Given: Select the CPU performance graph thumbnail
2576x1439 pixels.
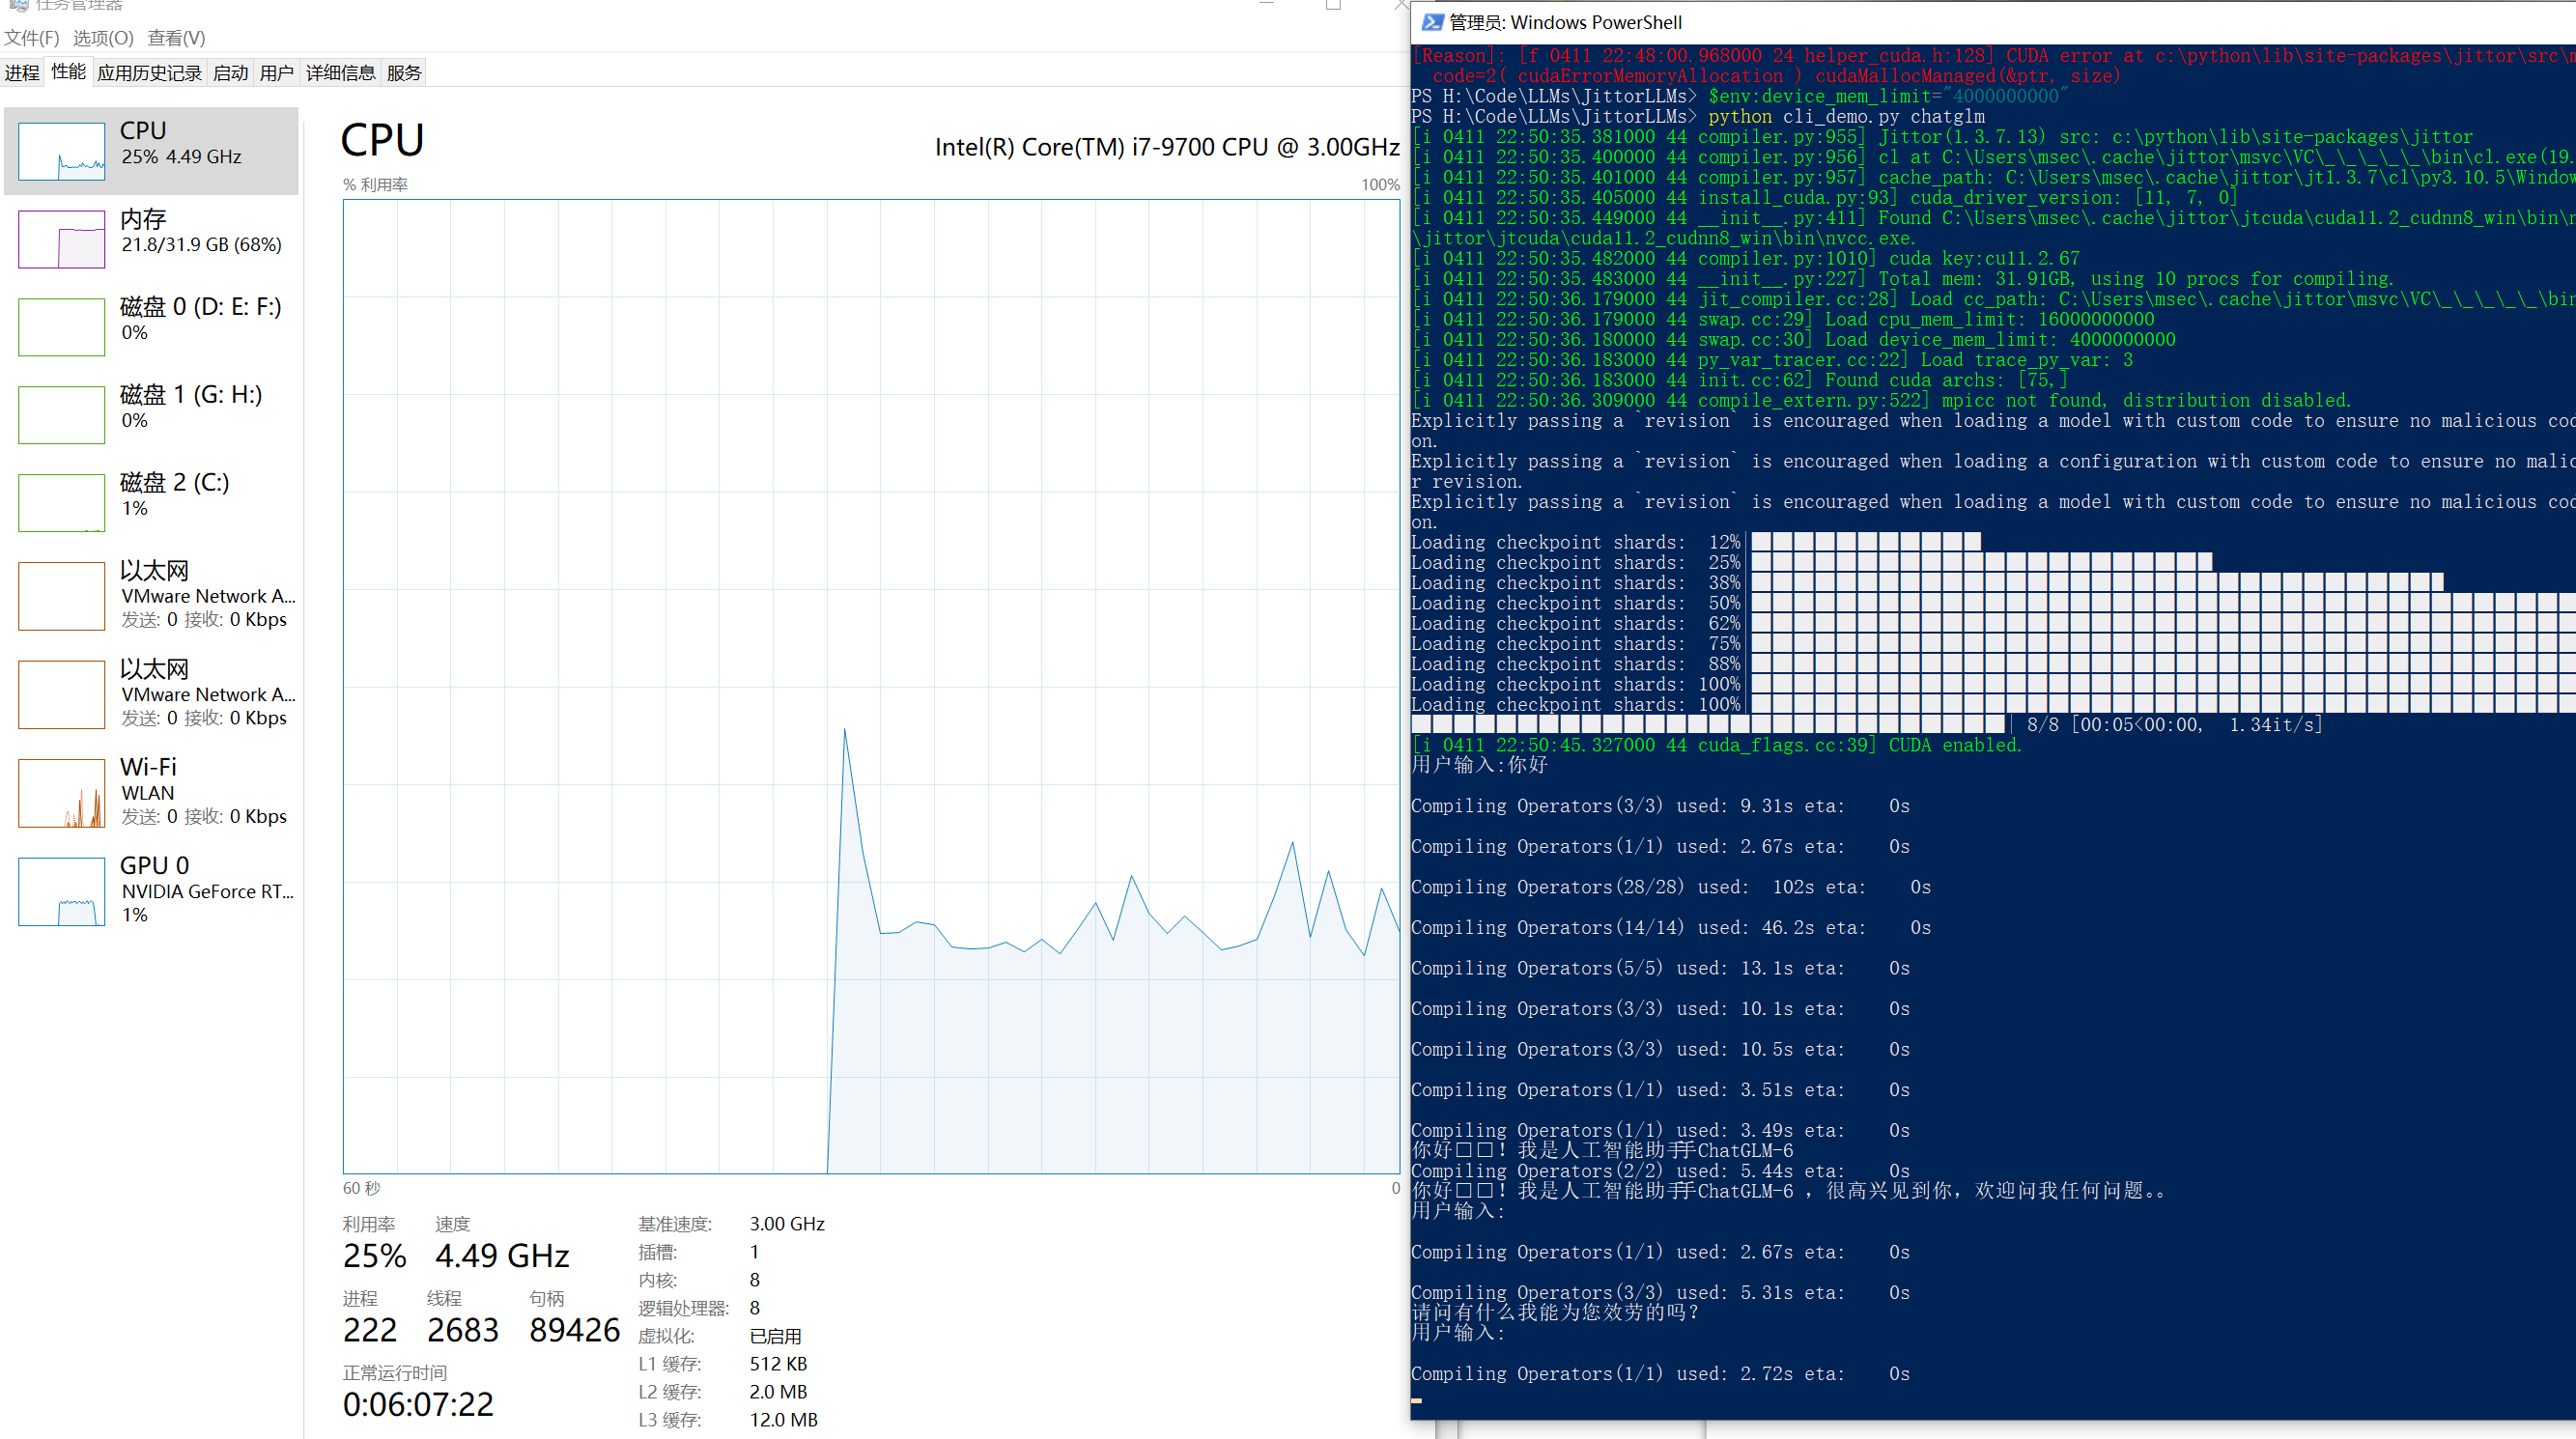Looking at the screenshot, I should 61,151.
